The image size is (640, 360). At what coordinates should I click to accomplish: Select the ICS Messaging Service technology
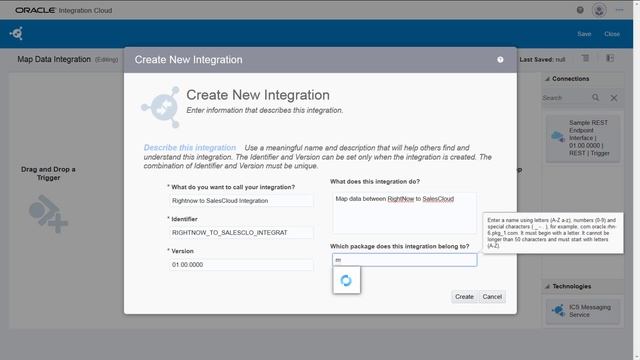[583, 311]
